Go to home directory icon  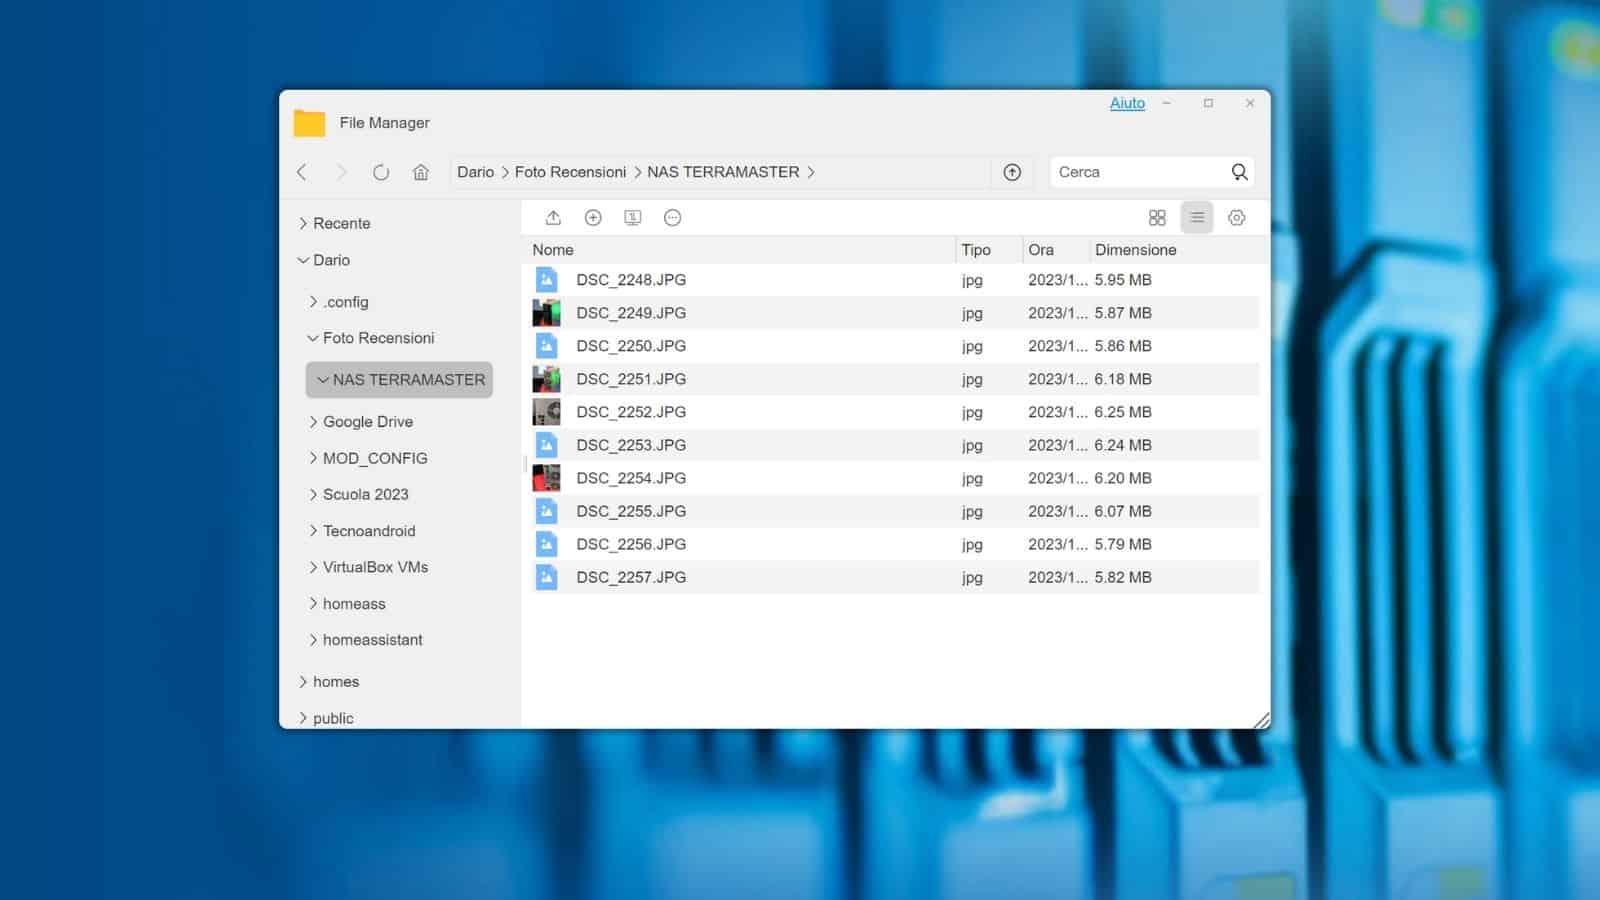421,172
